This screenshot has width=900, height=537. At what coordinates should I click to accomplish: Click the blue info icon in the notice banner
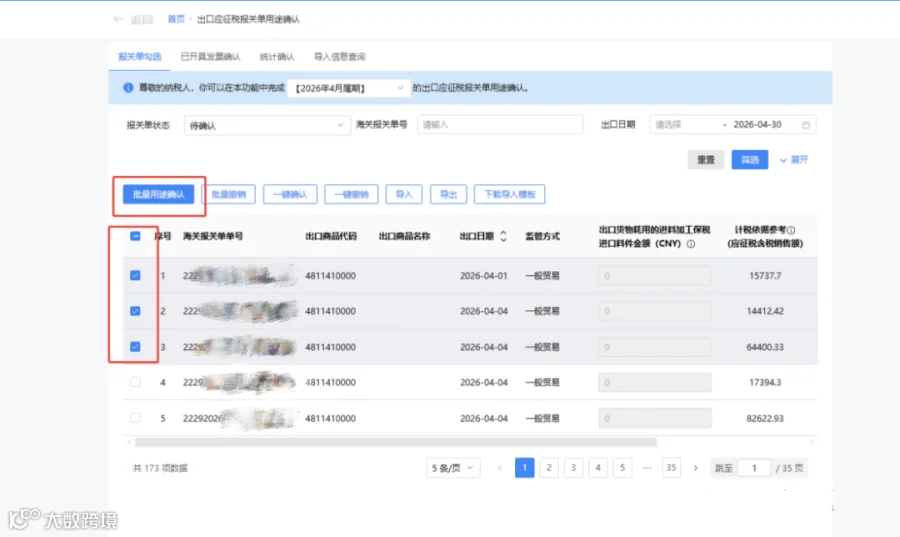128,88
